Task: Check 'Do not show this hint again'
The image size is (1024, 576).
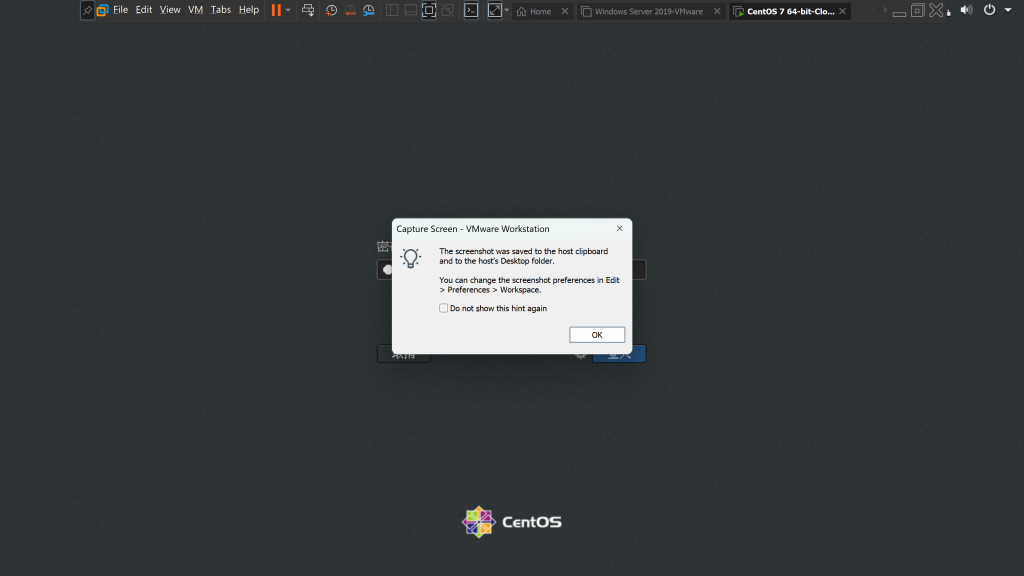Action: (444, 308)
